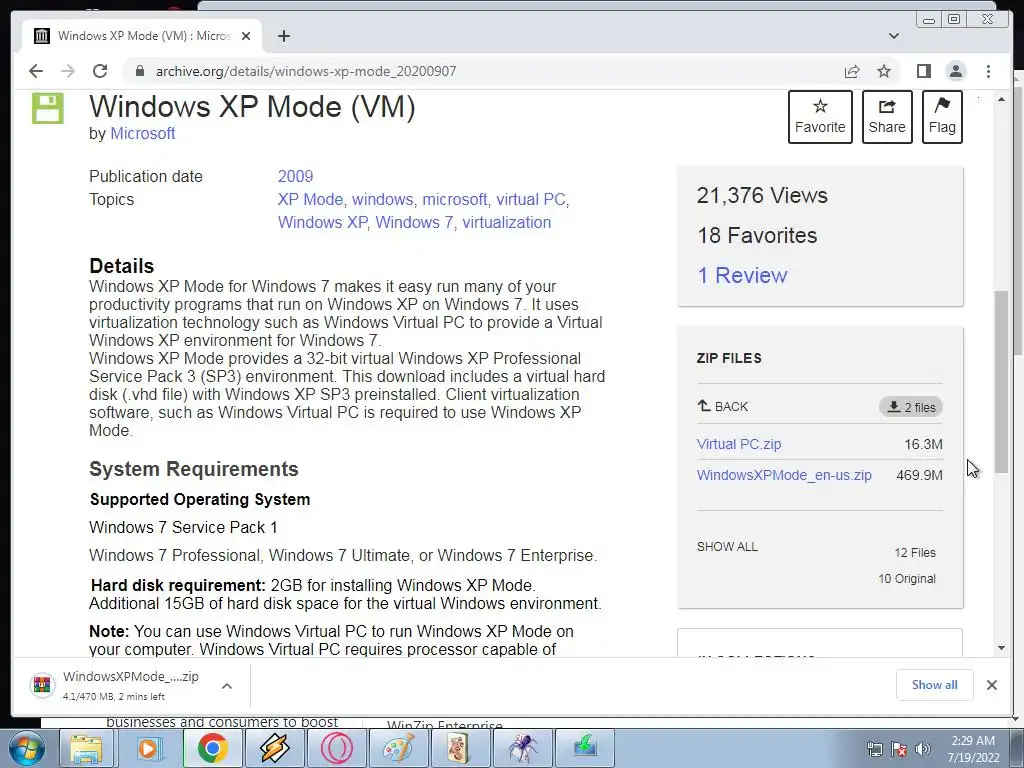1024x768 pixels.
Task: Click the Share button
Action: (x=887, y=117)
